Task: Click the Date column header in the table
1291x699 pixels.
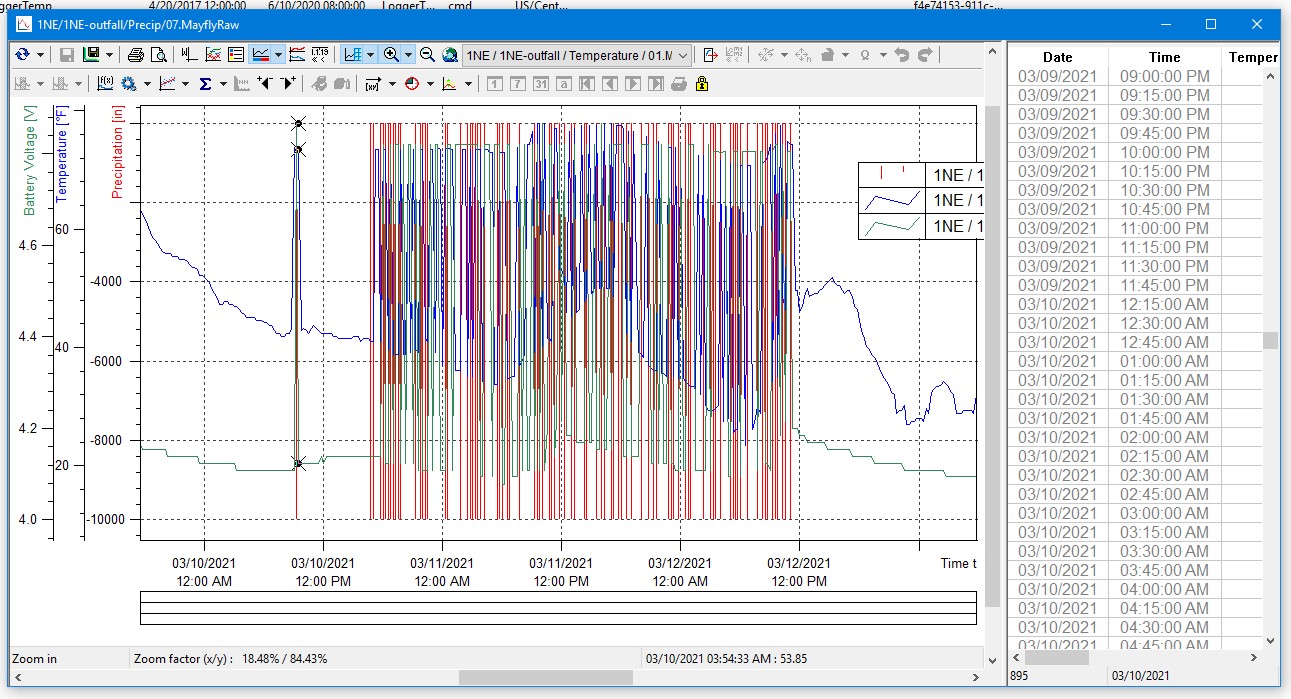Action: [x=1057, y=57]
